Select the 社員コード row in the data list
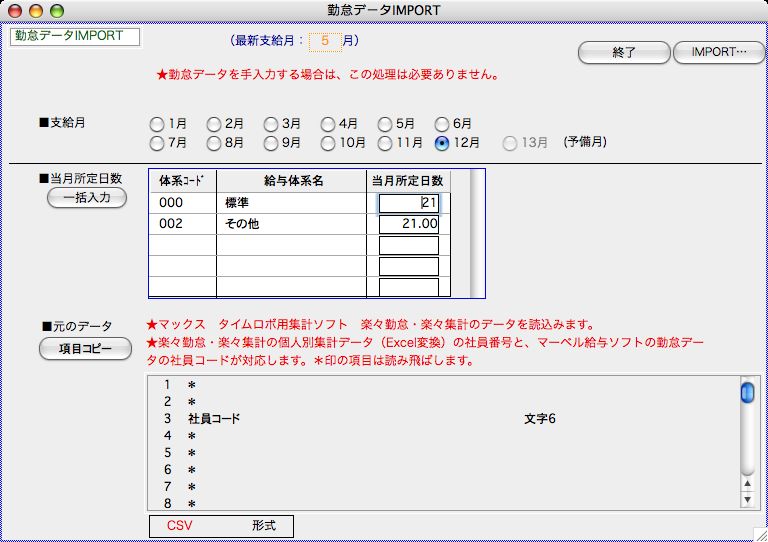 click(400, 419)
